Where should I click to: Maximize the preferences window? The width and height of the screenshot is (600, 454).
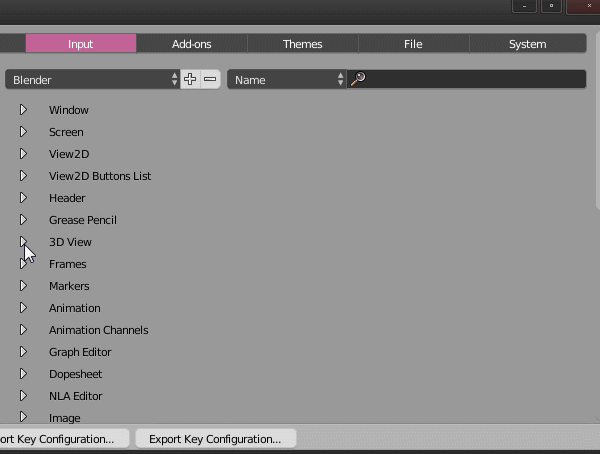point(551,6)
